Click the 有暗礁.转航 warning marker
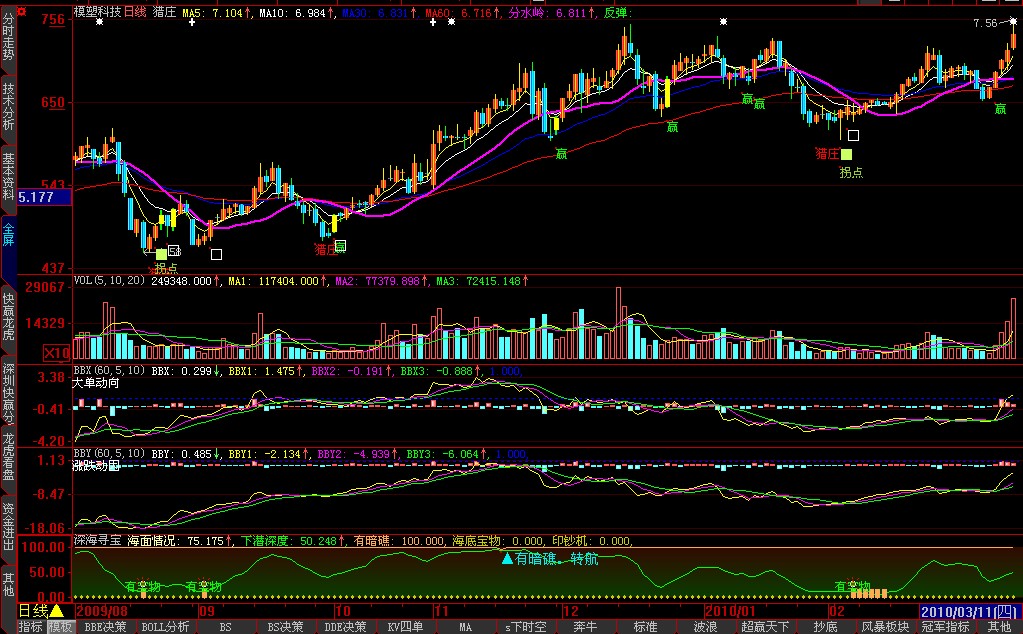The image size is (1023, 634). tap(549, 559)
